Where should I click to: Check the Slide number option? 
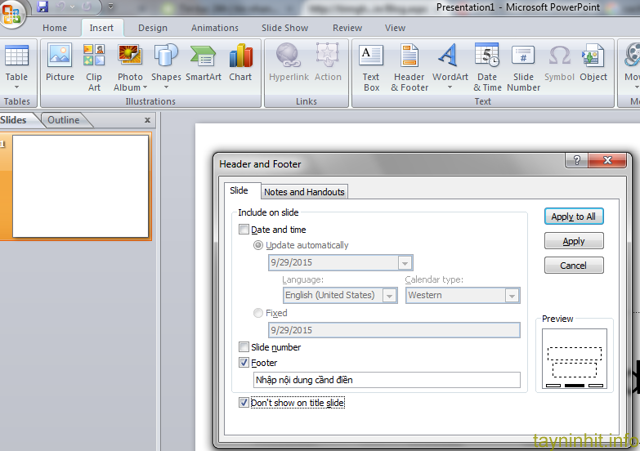pos(244,347)
